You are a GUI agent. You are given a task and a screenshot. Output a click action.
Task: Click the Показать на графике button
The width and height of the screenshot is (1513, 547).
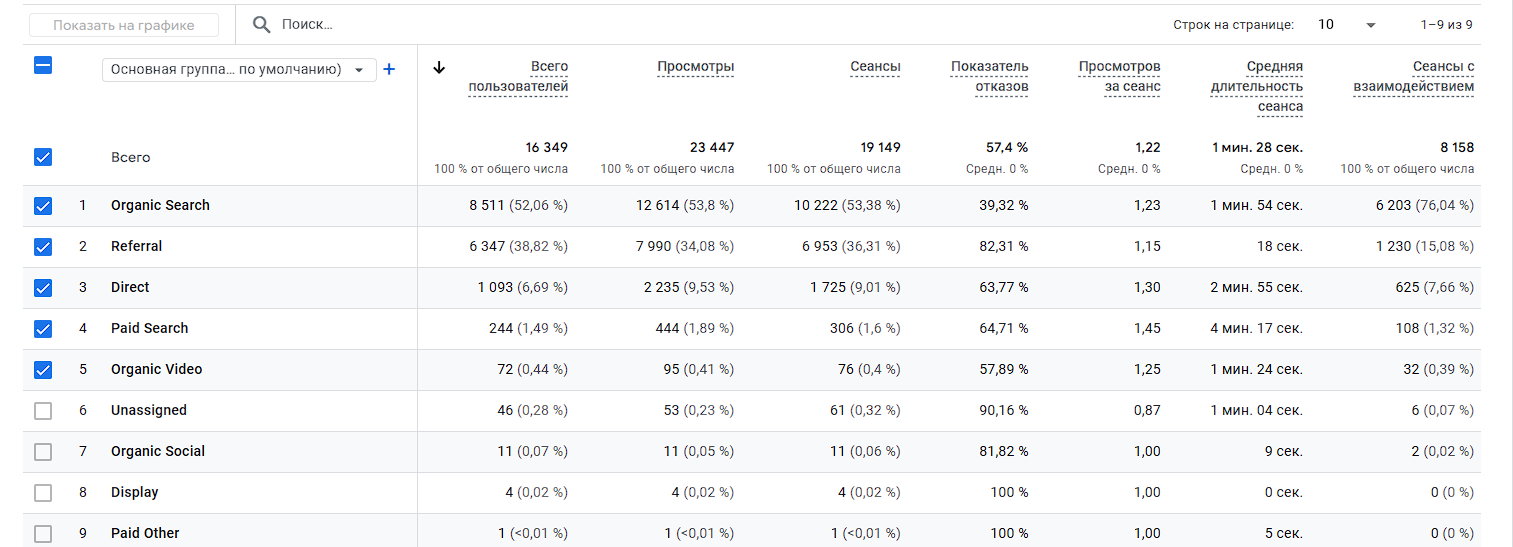tap(125, 25)
